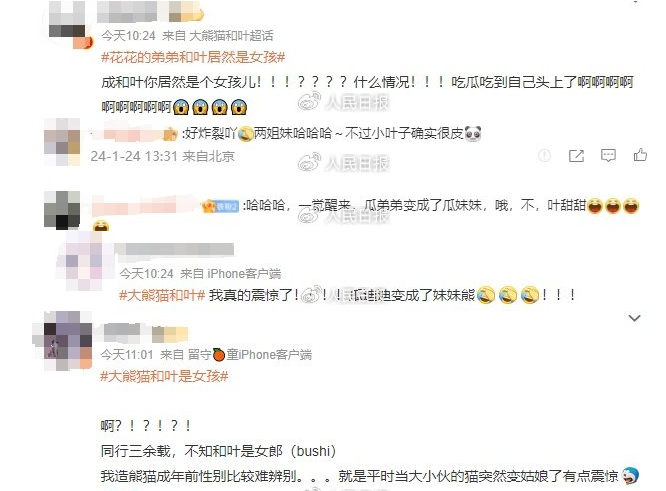The image size is (666, 491).
Task: Click the blurred username of 11:01 post
Action: tap(145, 333)
